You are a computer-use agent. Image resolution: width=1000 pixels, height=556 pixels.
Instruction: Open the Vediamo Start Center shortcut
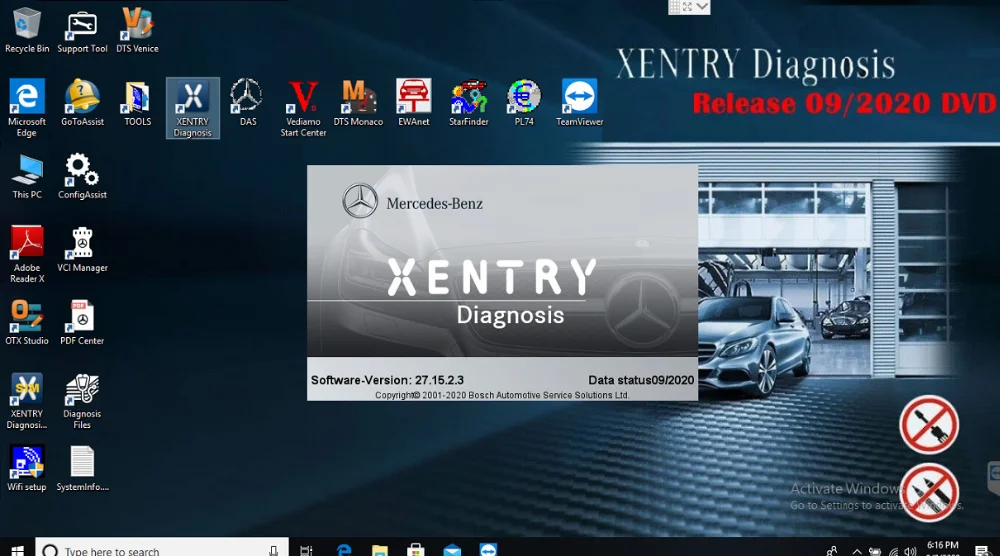tap(303, 108)
